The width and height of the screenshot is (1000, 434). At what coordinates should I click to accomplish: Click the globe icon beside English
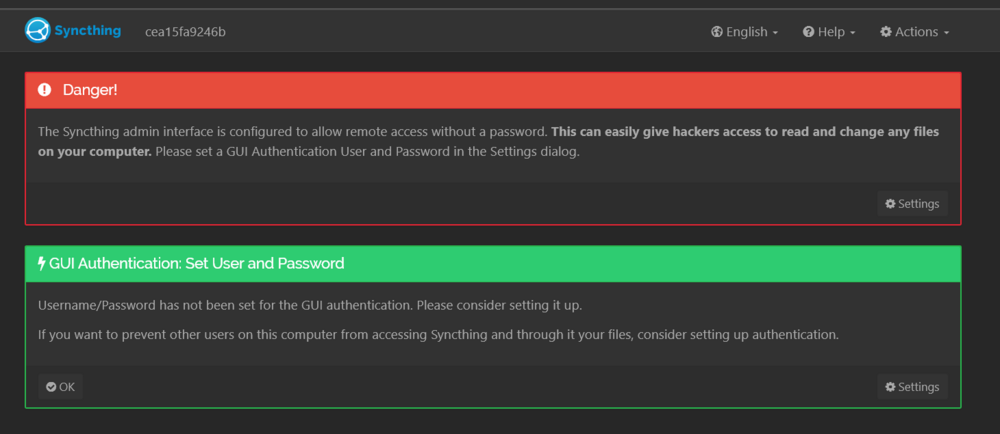(717, 32)
